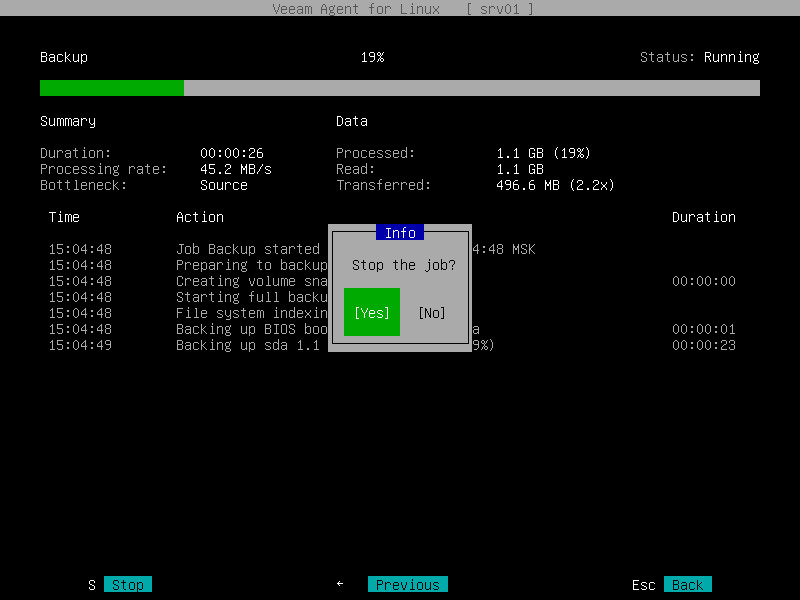The height and width of the screenshot is (600, 800).
Task: Dismiss the stop prompt with No
Action: click(x=431, y=312)
